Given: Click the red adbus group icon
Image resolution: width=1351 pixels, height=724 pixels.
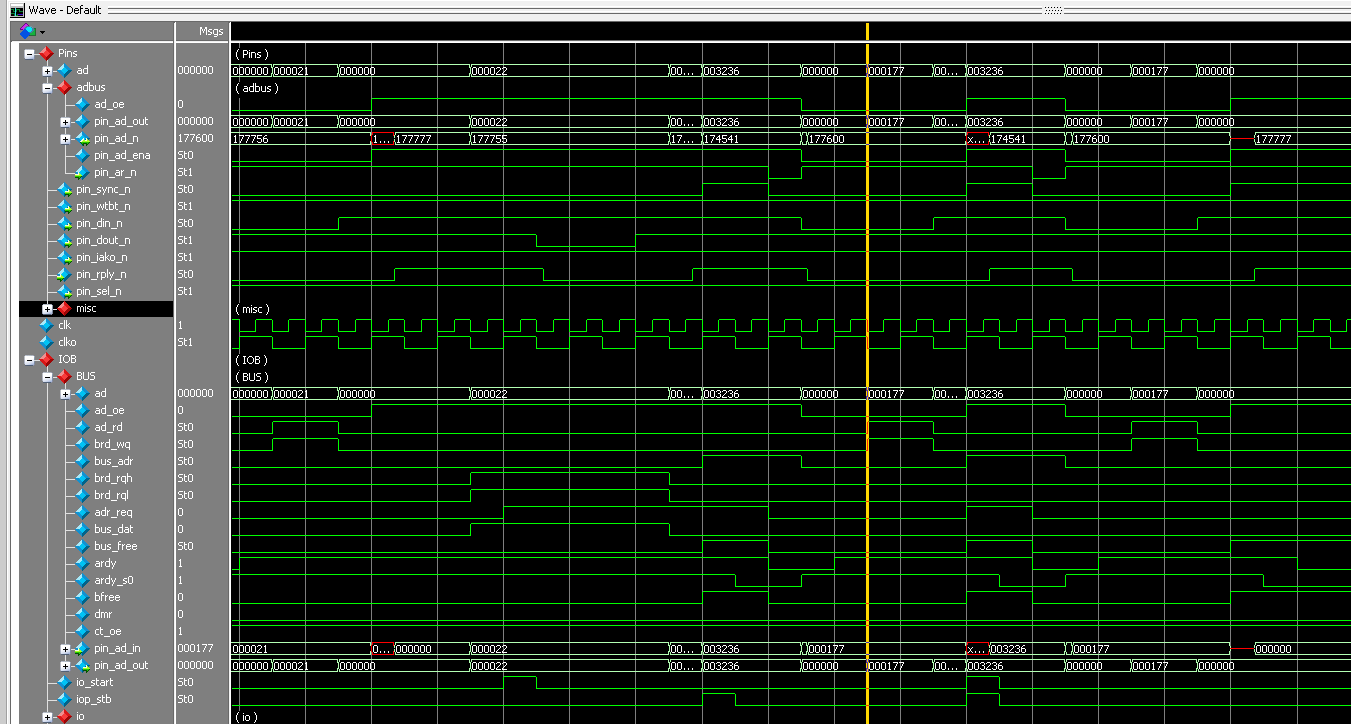Looking at the screenshot, I should click(x=64, y=87).
